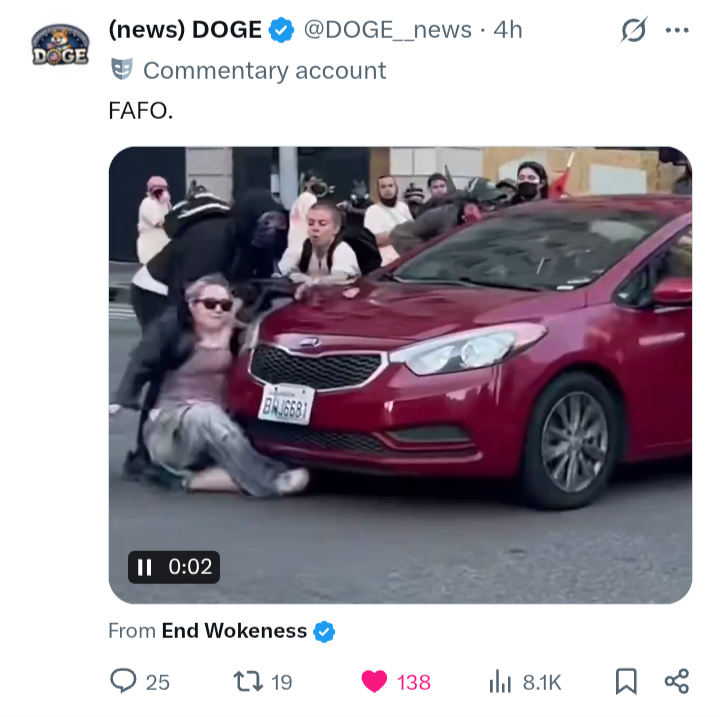This screenshot has height=717, width=720.
Task: Click the FAFO post text
Action: [141, 111]
